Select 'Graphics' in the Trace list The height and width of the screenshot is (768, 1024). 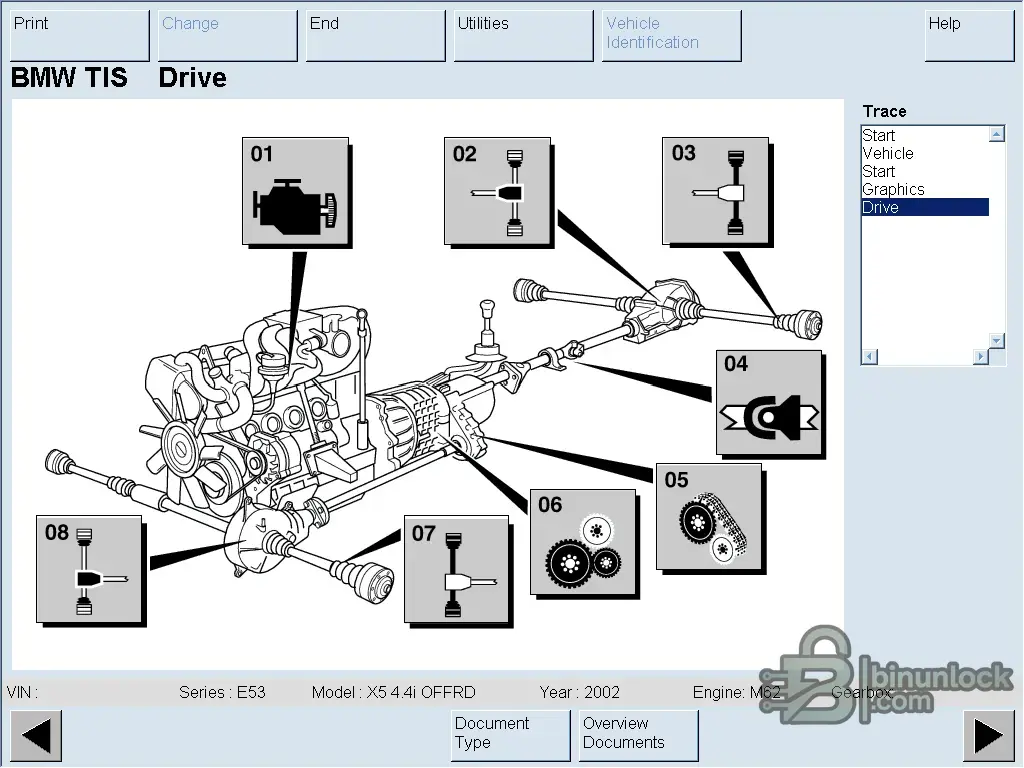[925, 189]
